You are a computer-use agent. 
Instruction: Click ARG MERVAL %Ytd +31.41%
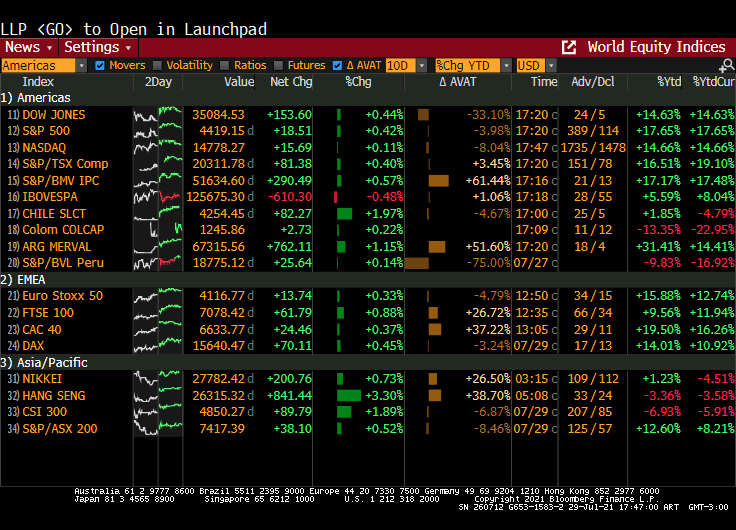[658, 246]
